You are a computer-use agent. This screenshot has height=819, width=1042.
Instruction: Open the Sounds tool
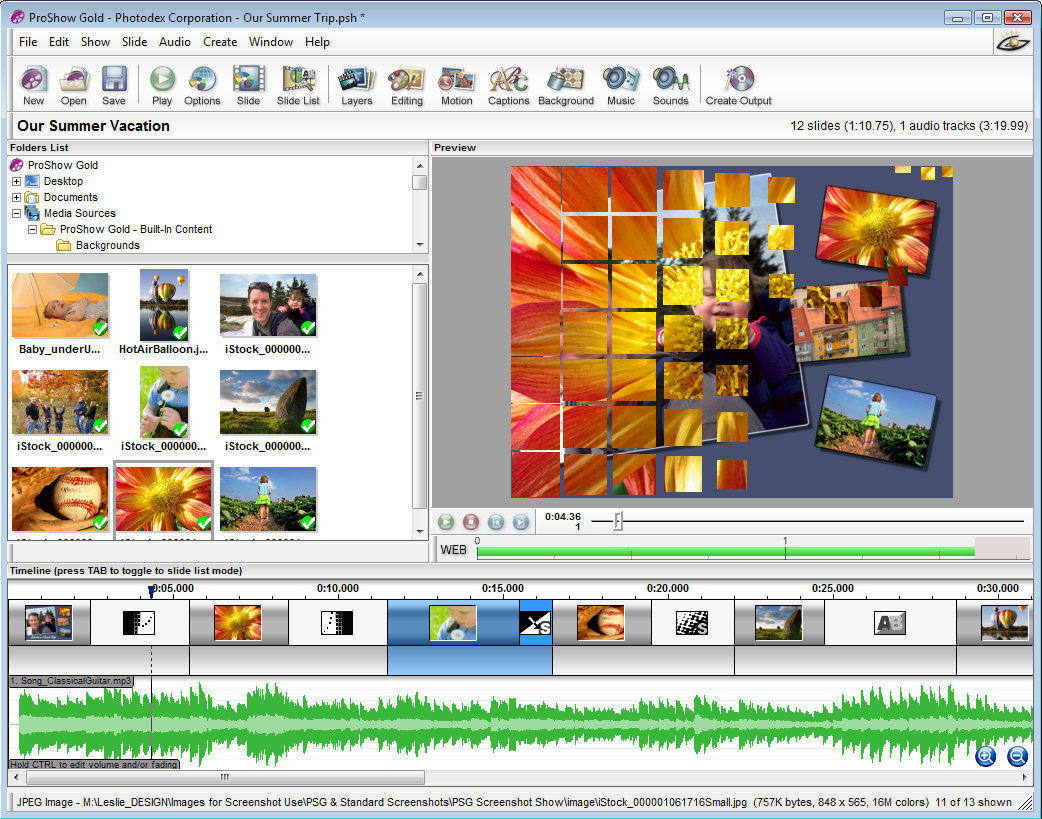point(671,85)
